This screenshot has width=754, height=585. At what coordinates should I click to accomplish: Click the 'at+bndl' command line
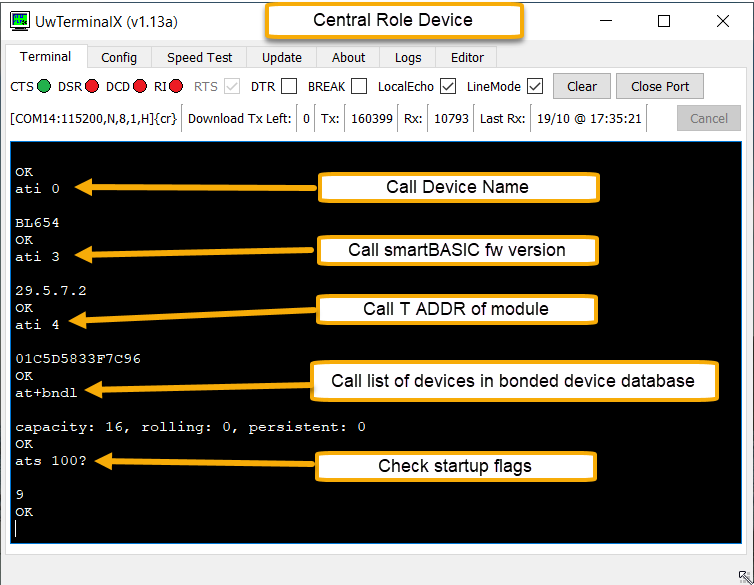point(46,393)
